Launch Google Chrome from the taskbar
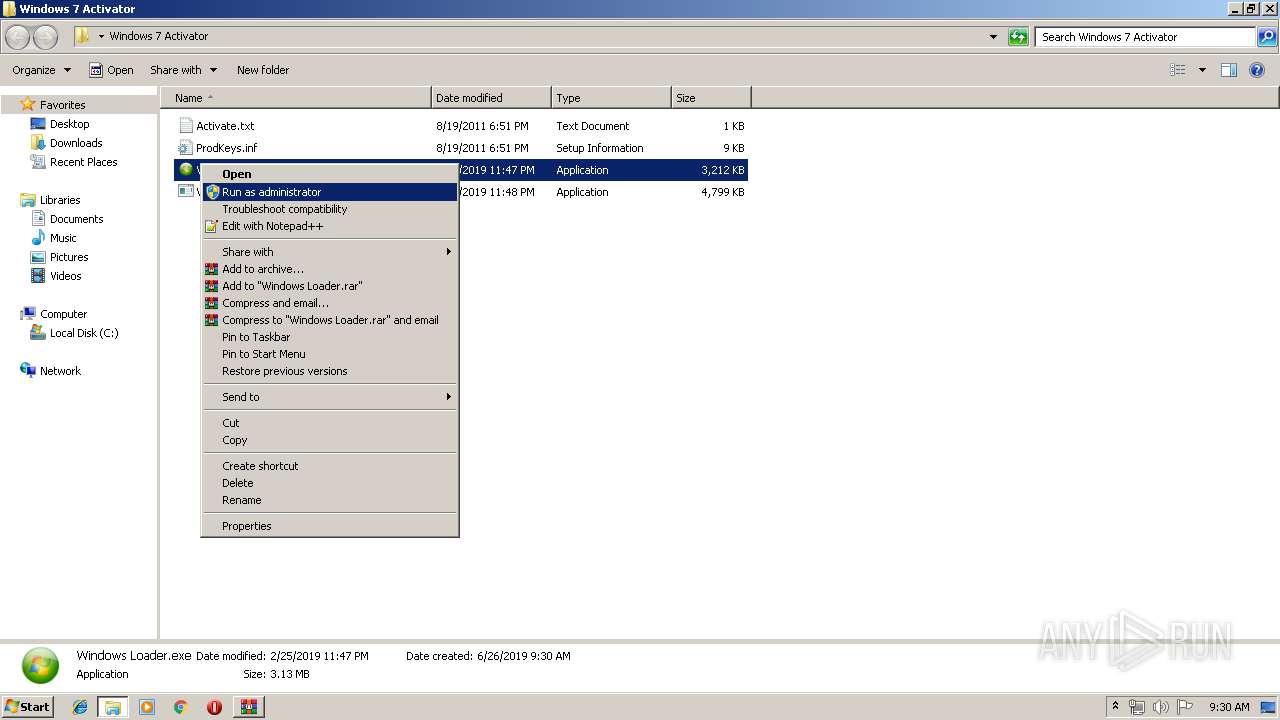 coord(180,707)
